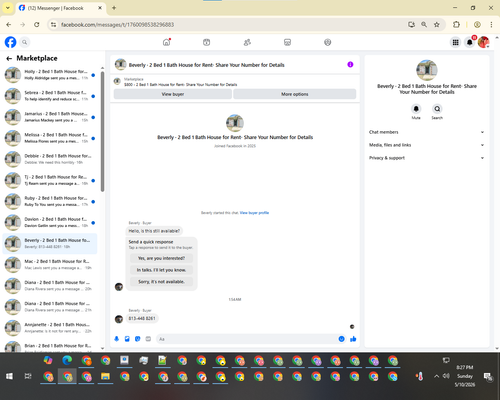The height and width of the screenshot is (400, 500).
Task: Open the Ruby conversation
Action: coord(50,201)
